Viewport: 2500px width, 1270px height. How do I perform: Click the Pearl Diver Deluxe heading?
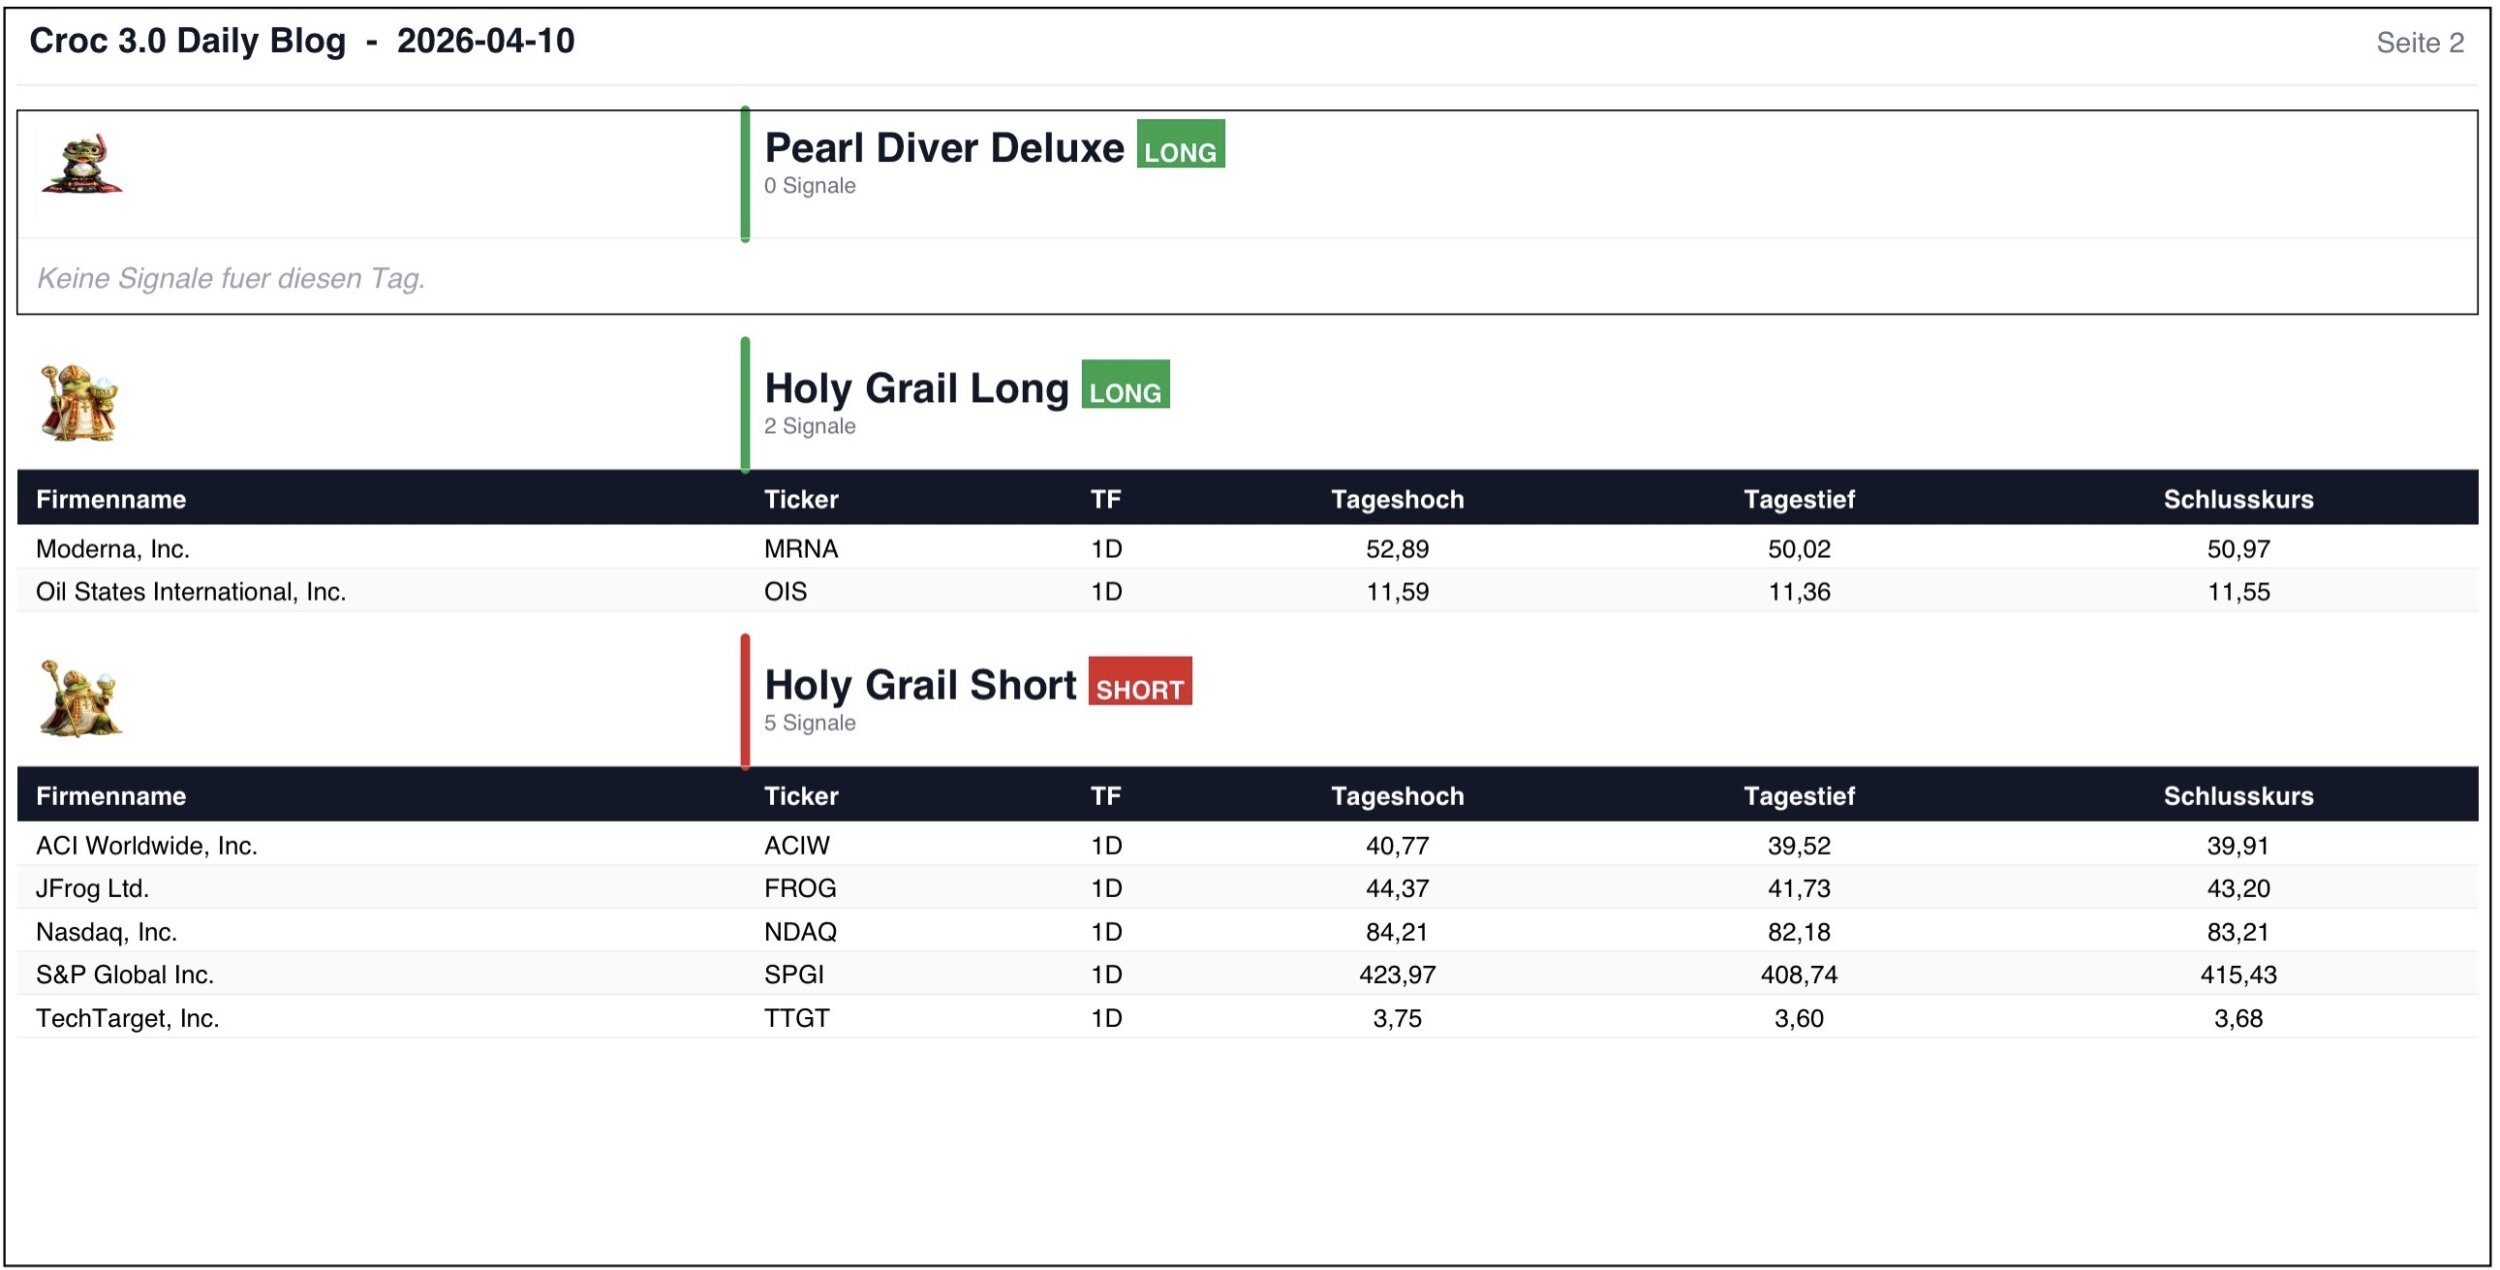(x=944, y=148)
